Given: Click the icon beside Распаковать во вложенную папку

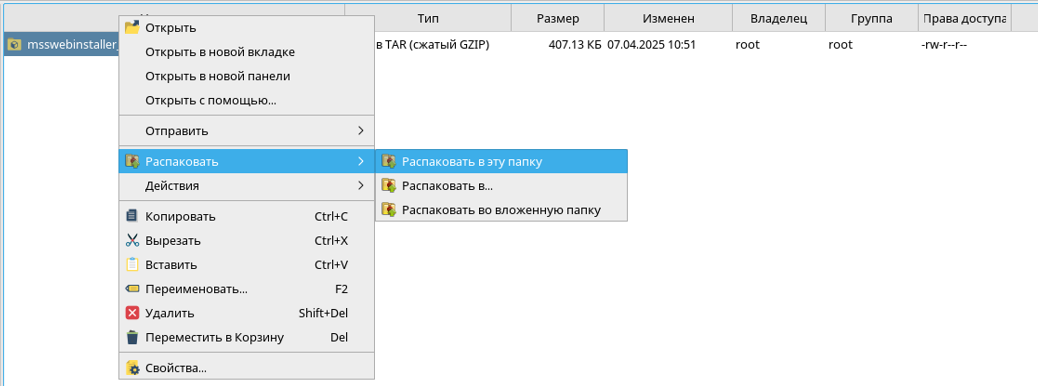Looking at the screenshot, I should 389,211.
